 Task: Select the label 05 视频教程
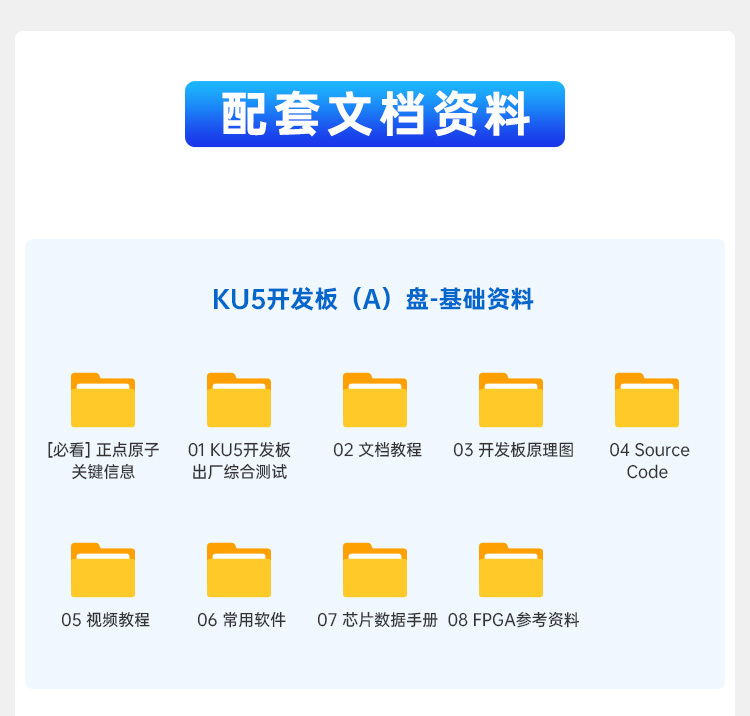click(105, 620)
